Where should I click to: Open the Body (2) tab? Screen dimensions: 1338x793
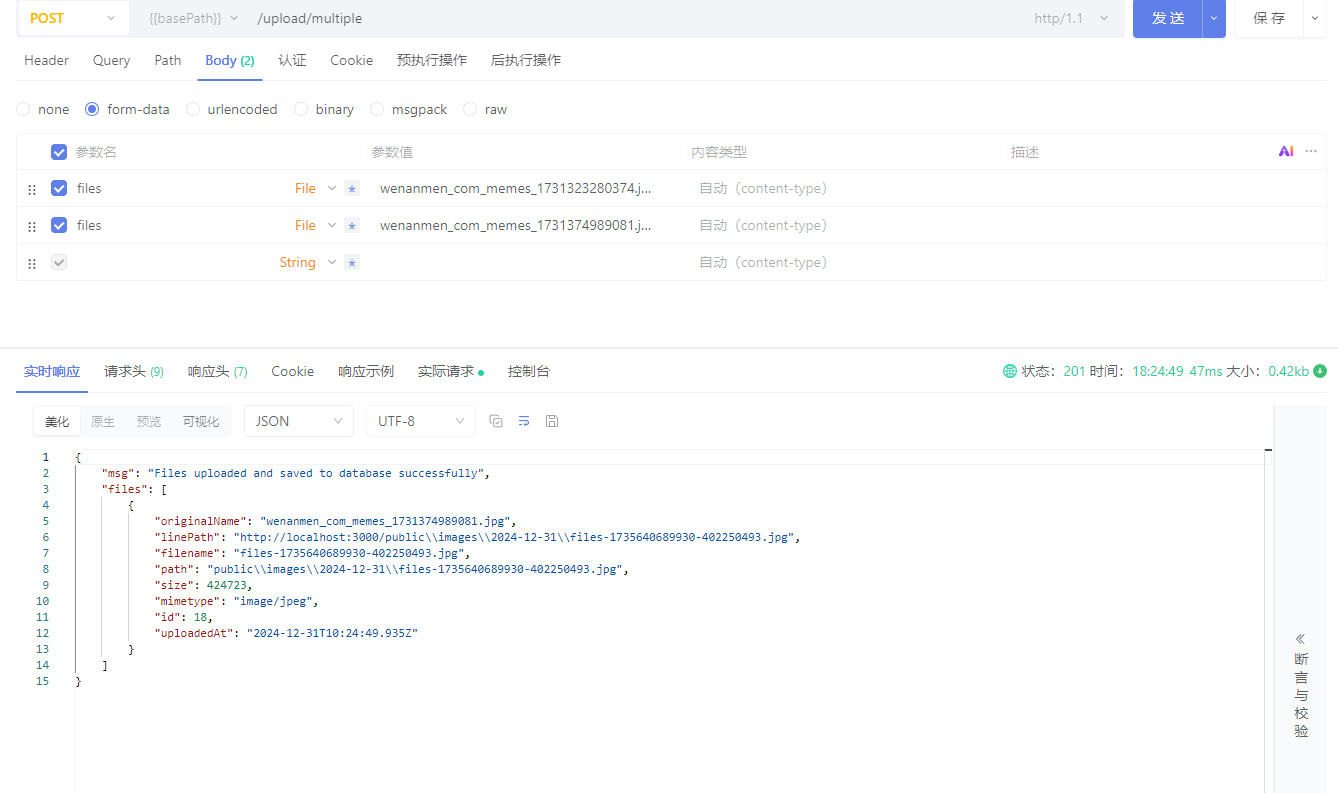coord(230,60)
